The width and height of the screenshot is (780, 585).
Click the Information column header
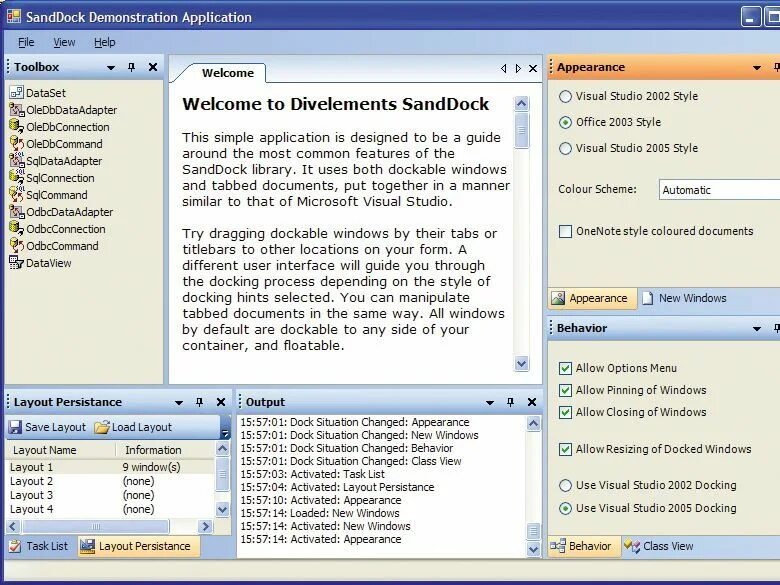(166, 450)
